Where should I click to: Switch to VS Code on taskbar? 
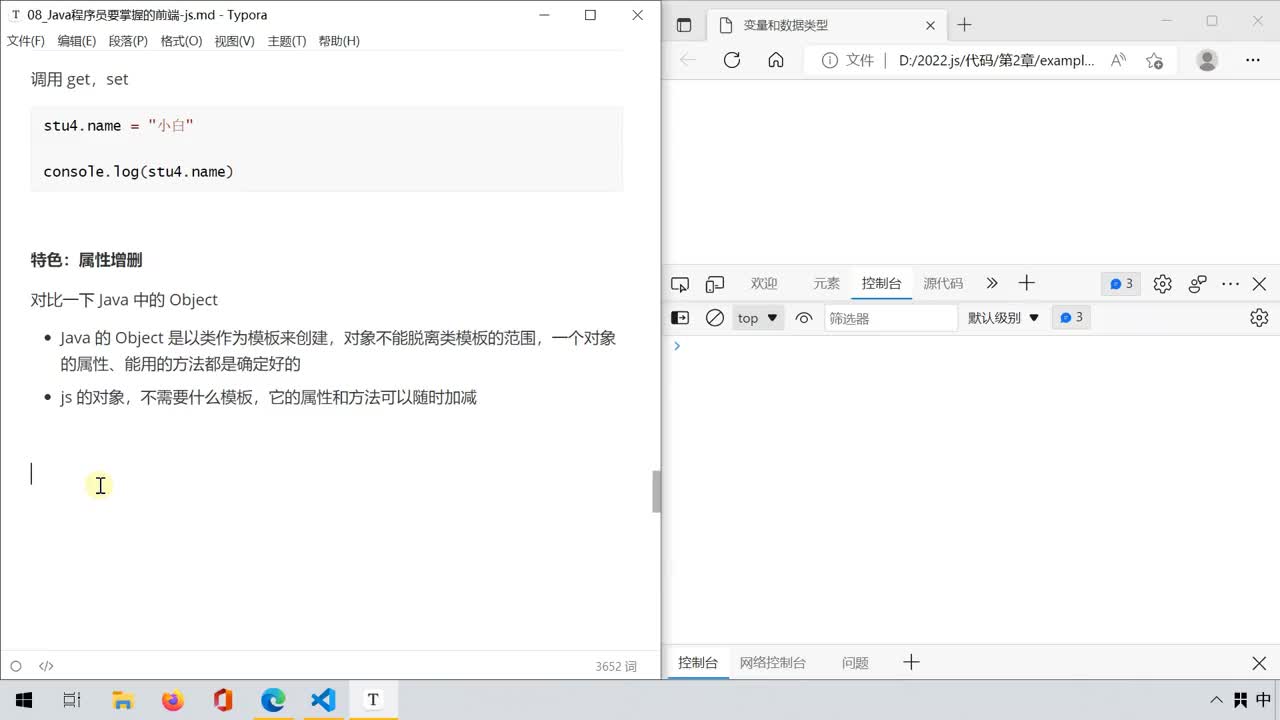[x=323, y=700]
